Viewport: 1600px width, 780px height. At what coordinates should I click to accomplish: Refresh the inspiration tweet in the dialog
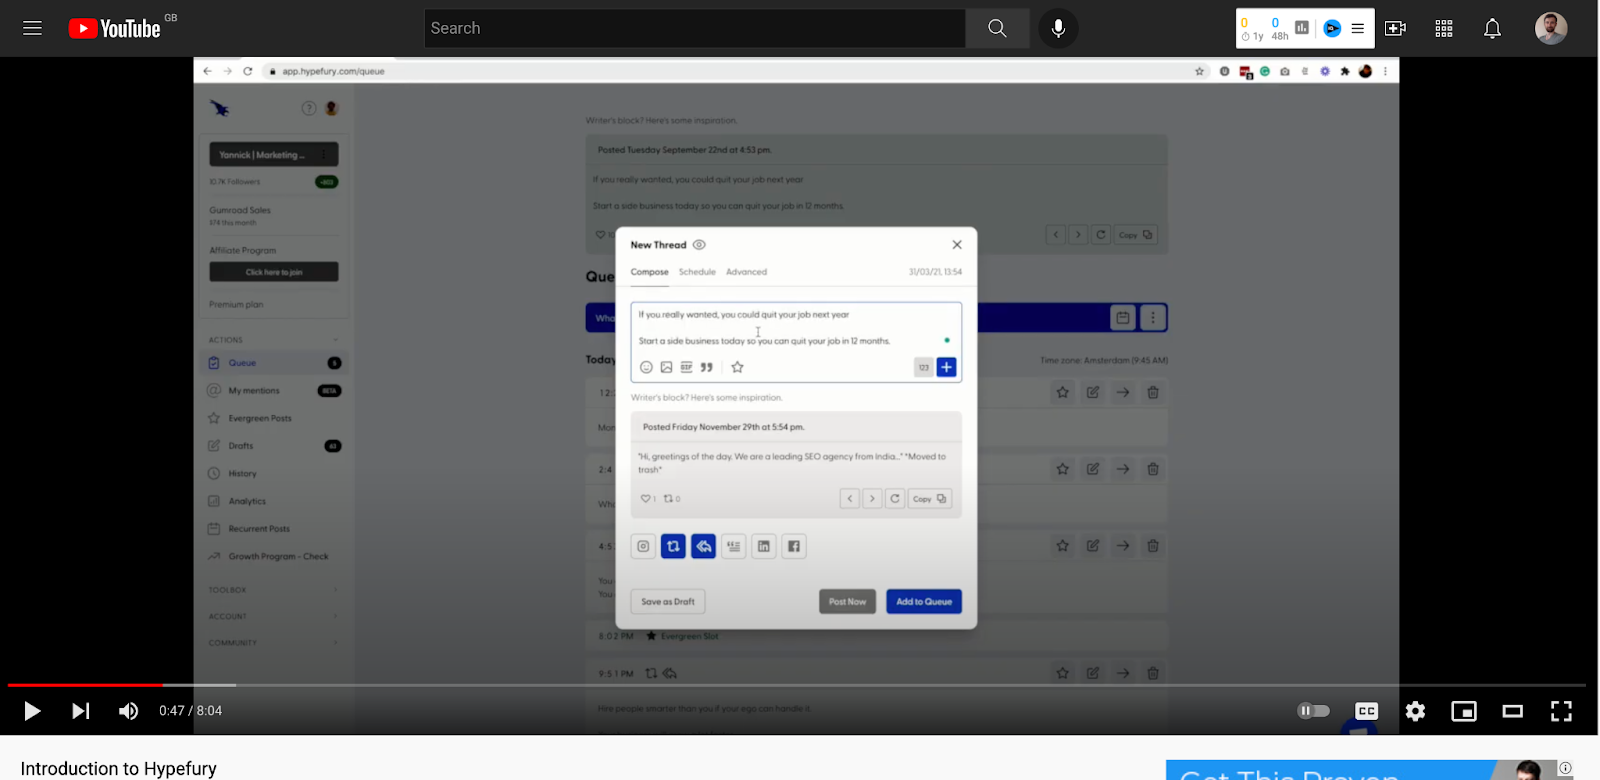(x=895, y=498)
